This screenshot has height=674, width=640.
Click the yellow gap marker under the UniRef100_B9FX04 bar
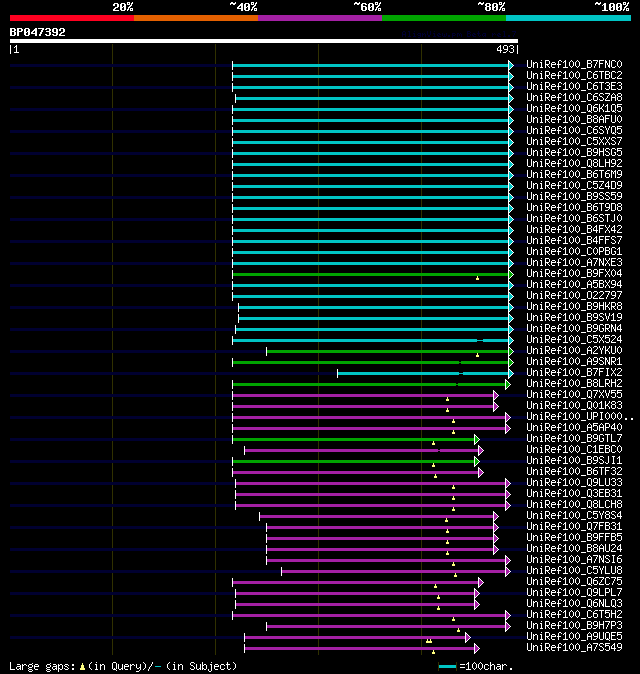(x=478, y=279)
